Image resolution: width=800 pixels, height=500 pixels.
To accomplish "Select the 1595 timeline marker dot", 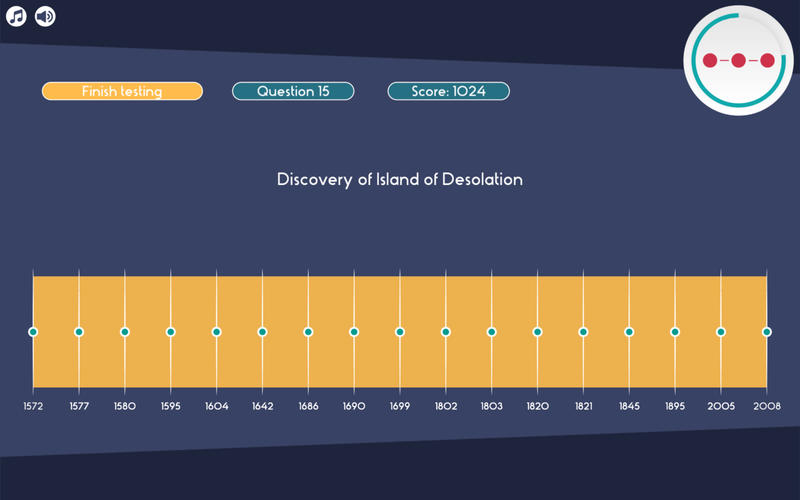I will click(171, 332).
